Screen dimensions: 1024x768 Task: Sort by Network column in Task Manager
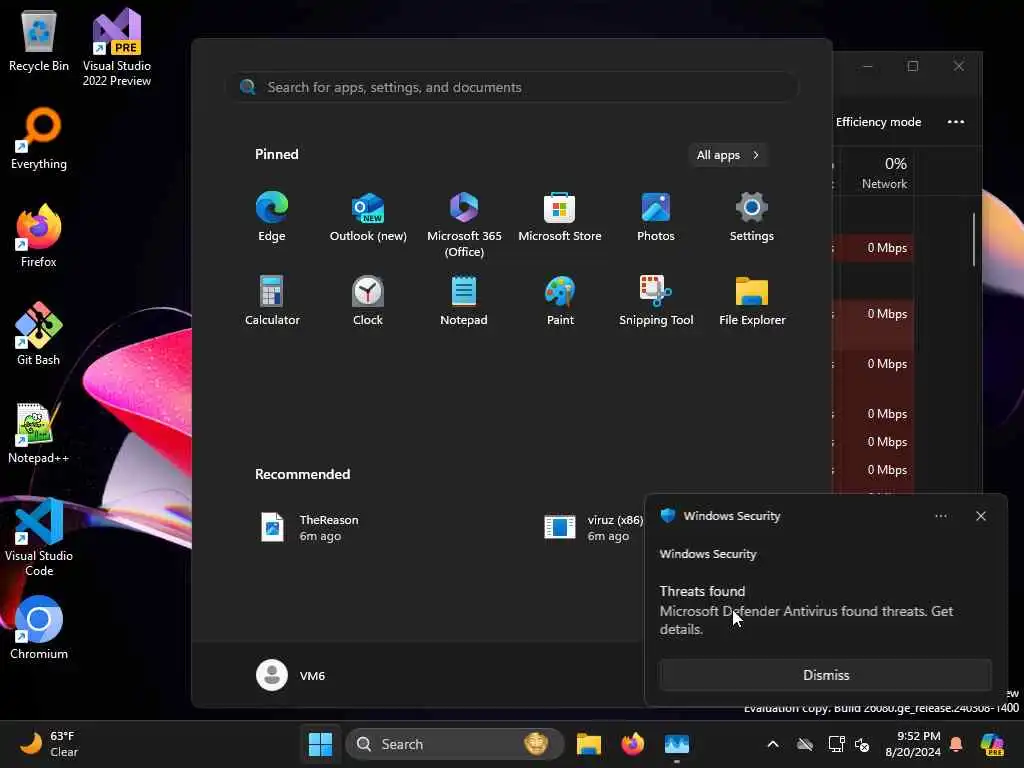point(884,173)
